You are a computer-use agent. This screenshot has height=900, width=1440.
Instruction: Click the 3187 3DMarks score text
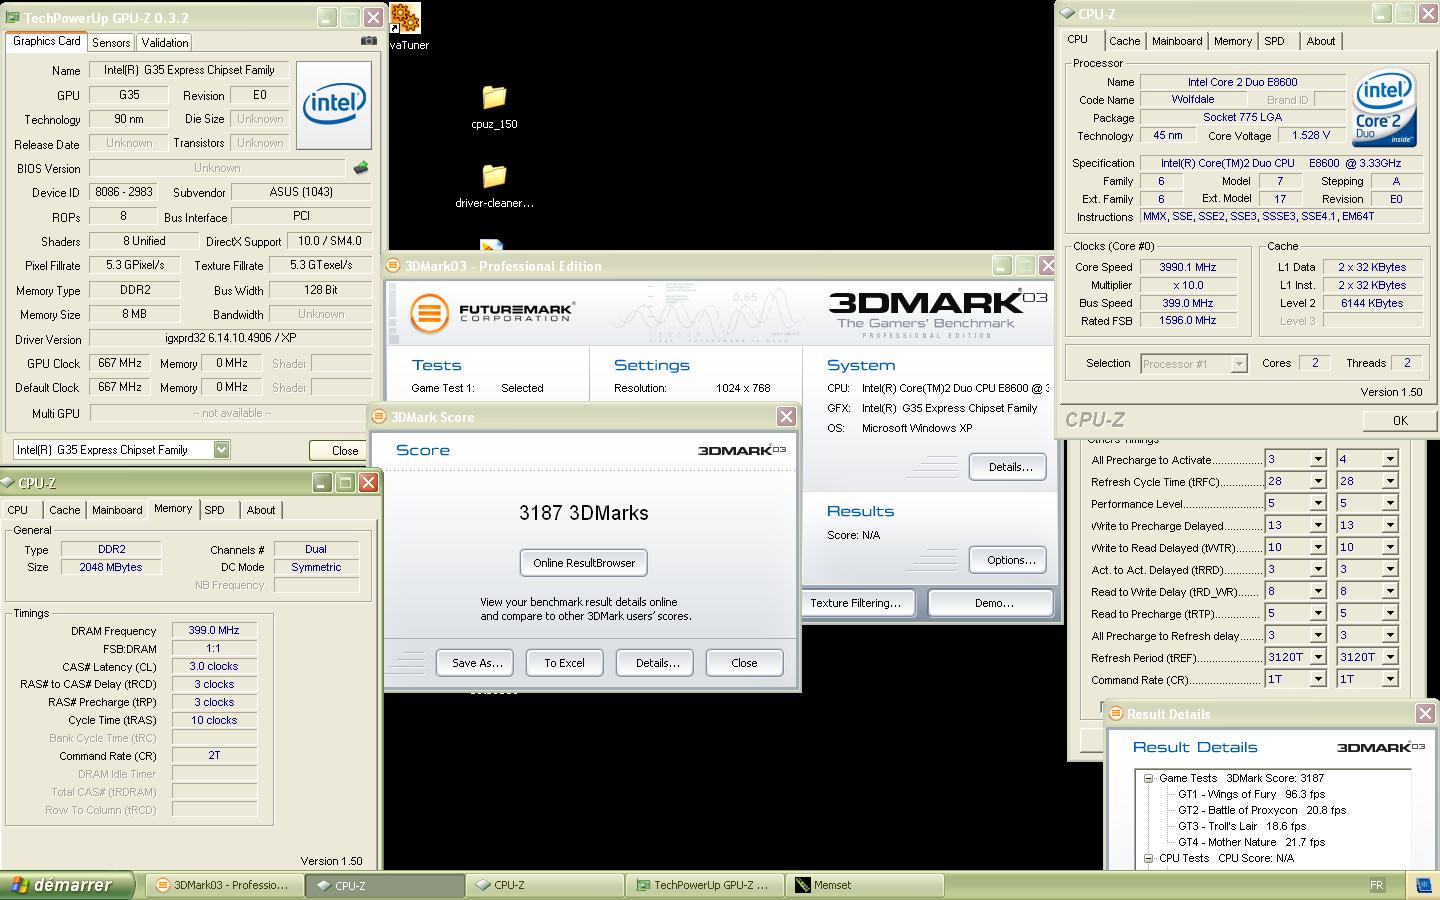click(584, 513)
